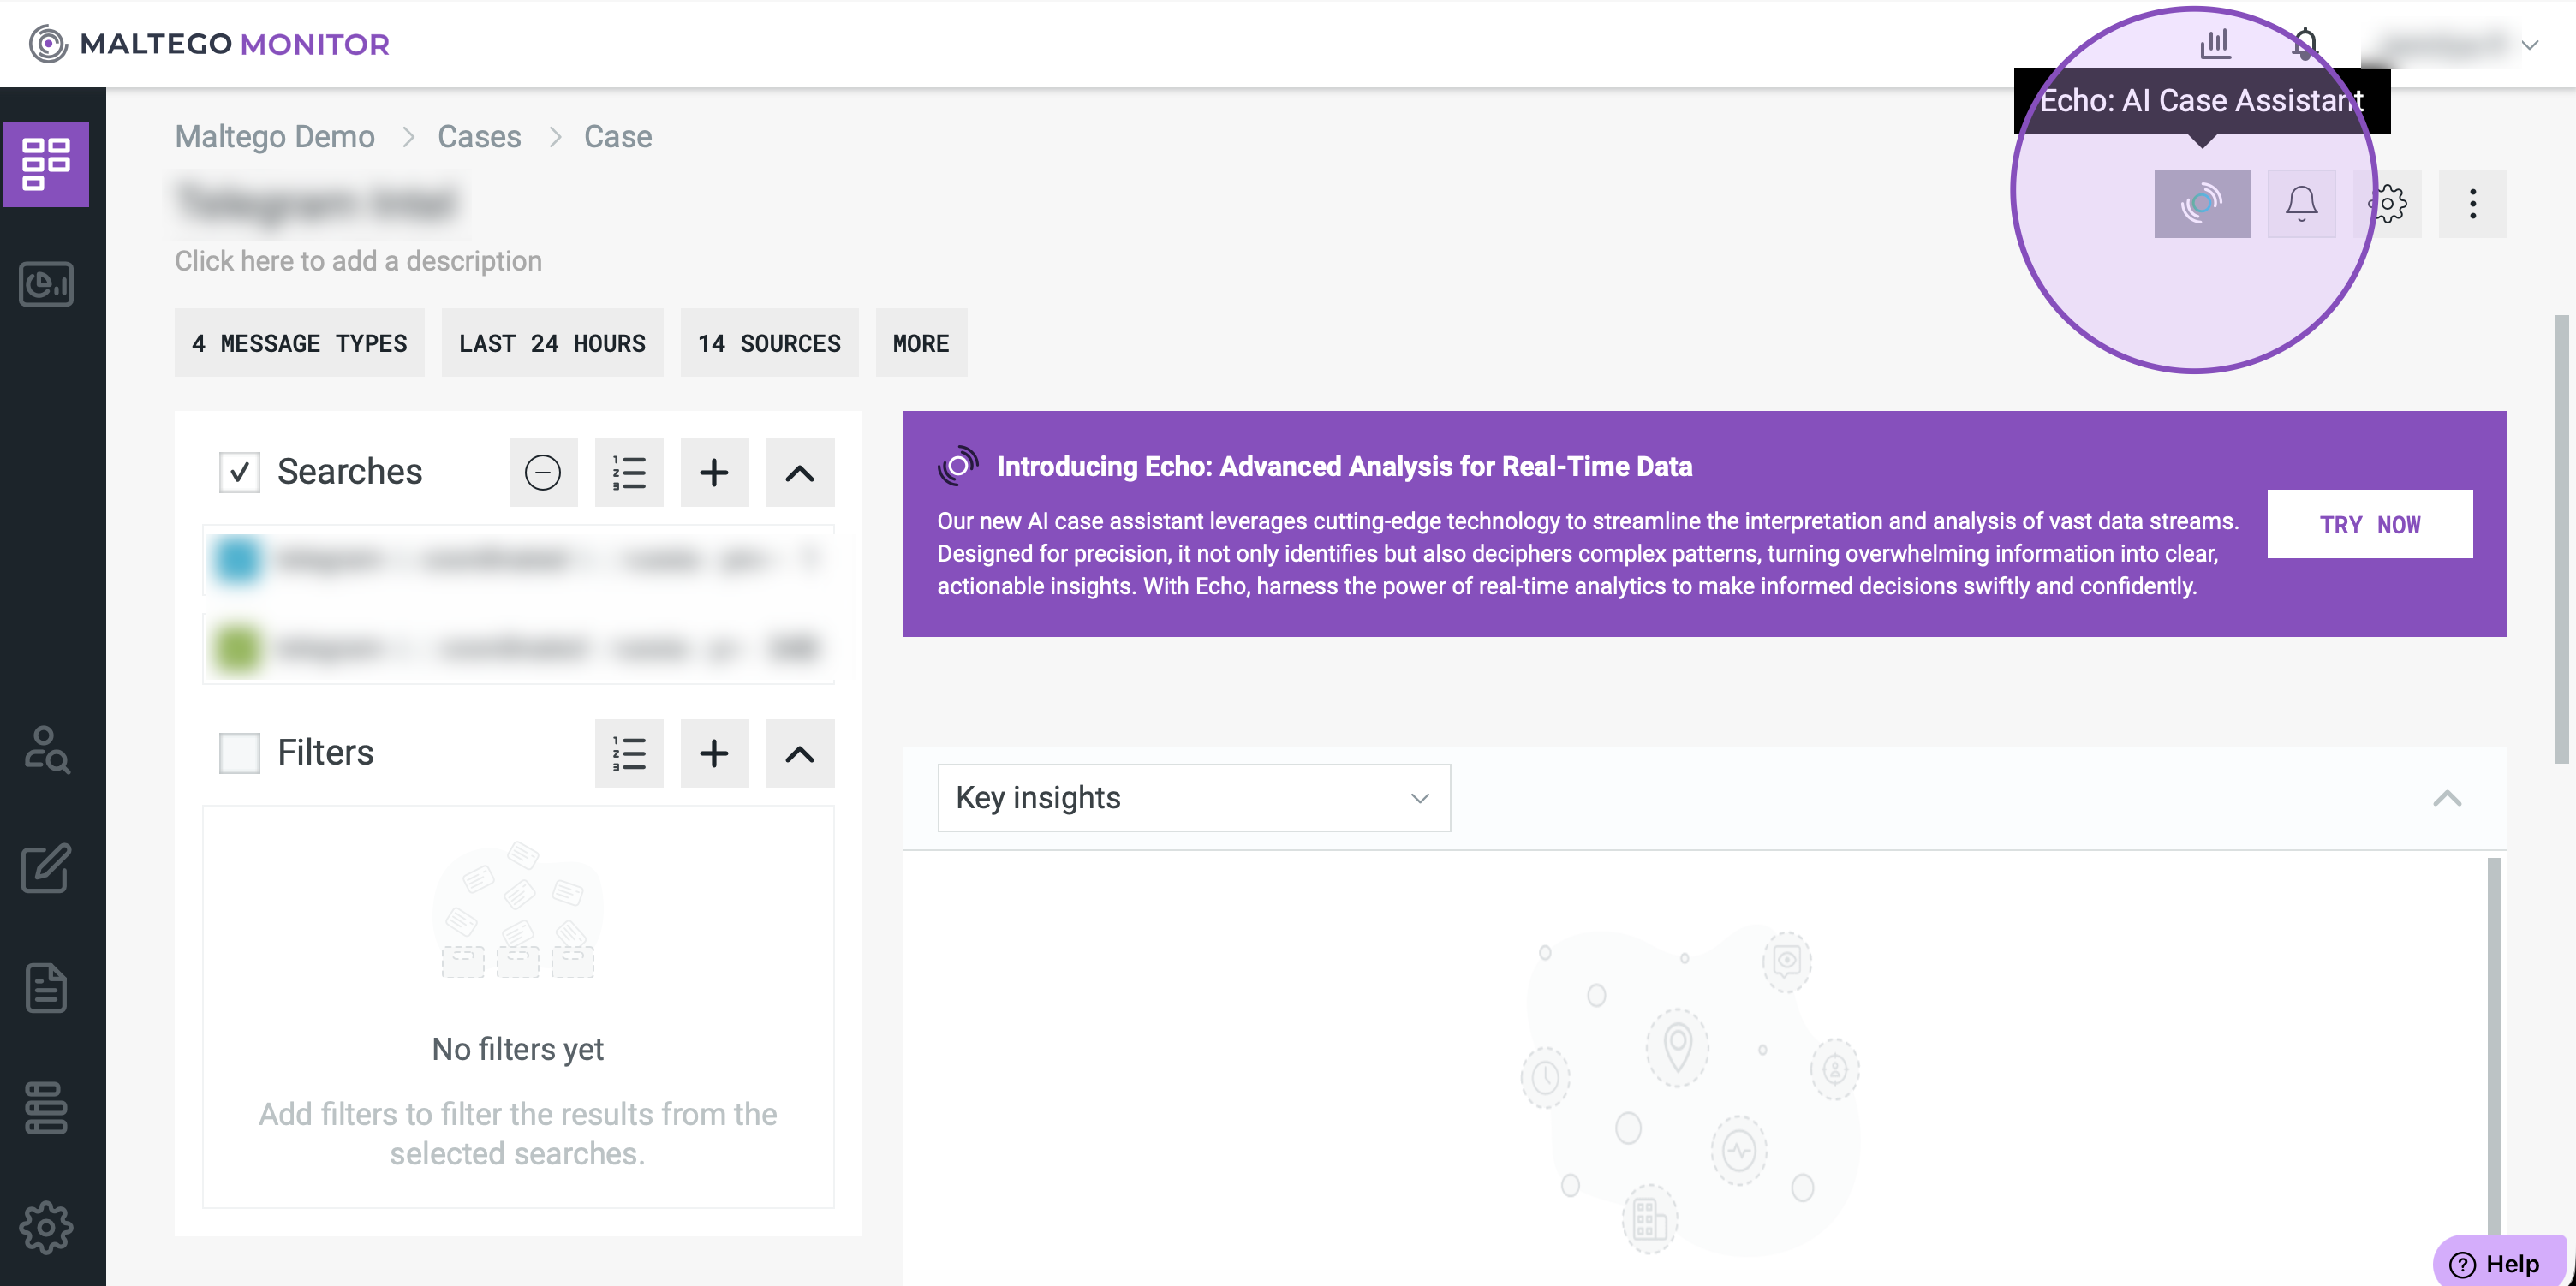Check the Filters checkbox
The width and height of the screenshot is (2576, 1286).
[x=239, y=753]
